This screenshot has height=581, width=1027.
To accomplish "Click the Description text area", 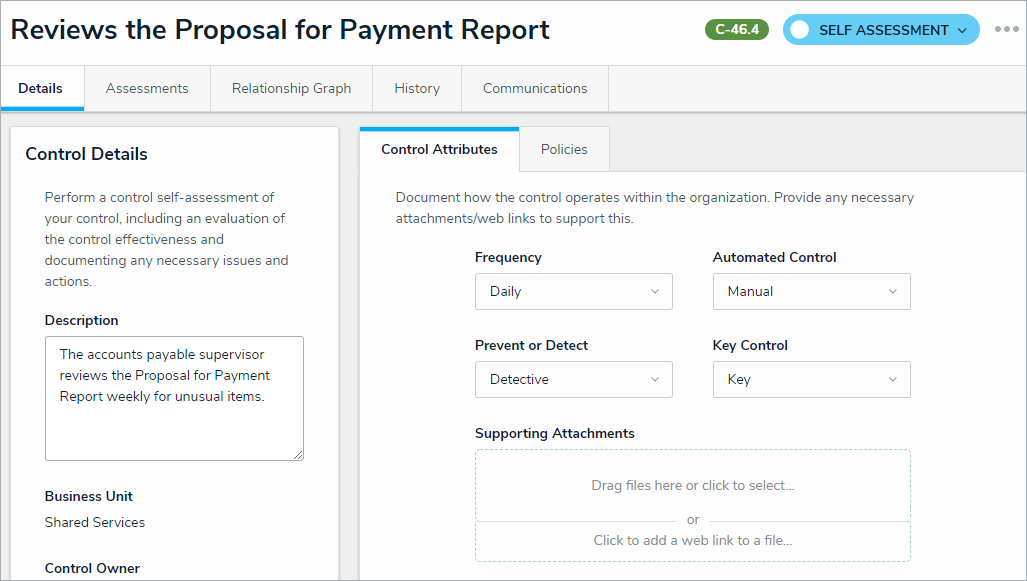I will (174, 398).
